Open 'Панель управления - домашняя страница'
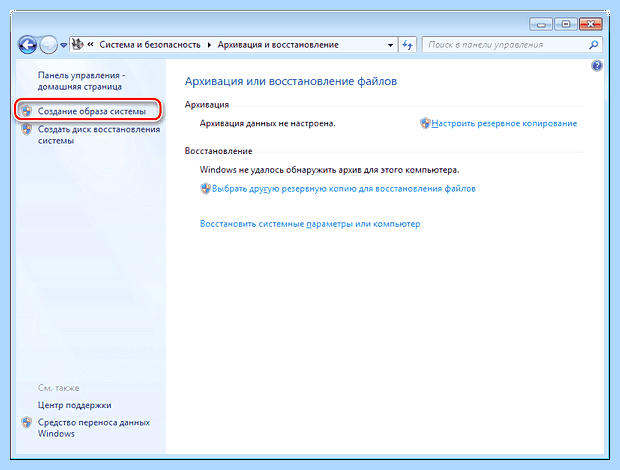 pos(81,81)
